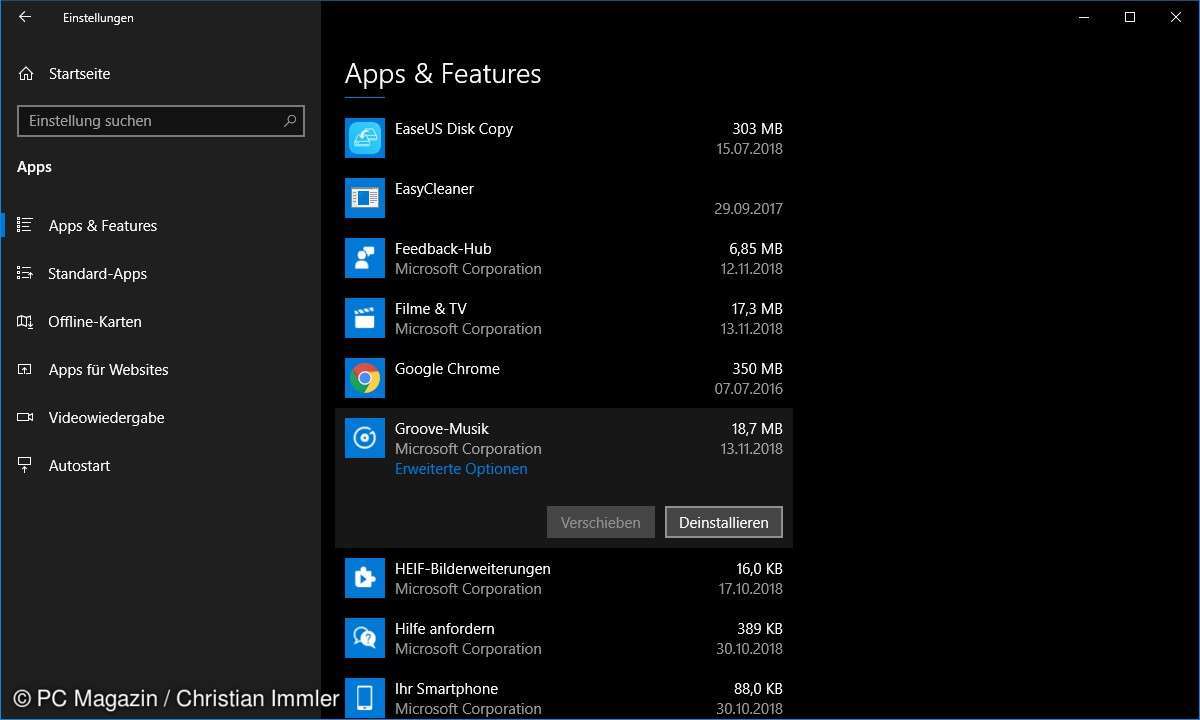
Task: Select the EasyCleaner entry name
Action: pyautogui.click(x=434, y=188)
